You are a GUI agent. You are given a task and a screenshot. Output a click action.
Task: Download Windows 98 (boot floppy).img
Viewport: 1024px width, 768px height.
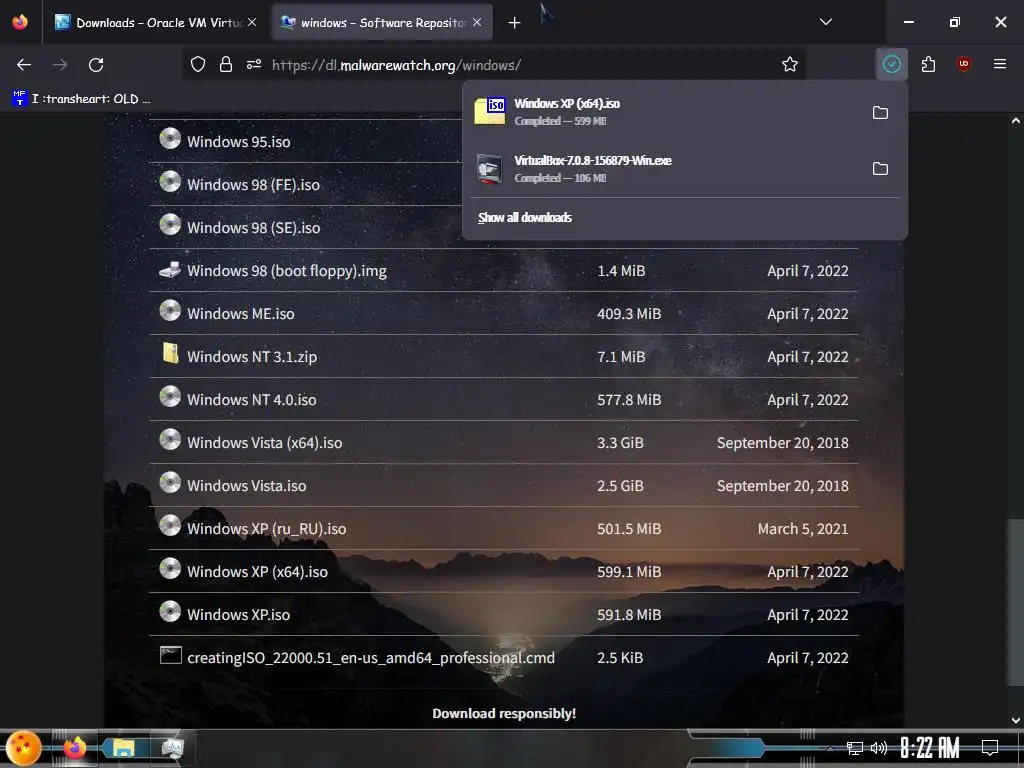[x=287, y=271]
